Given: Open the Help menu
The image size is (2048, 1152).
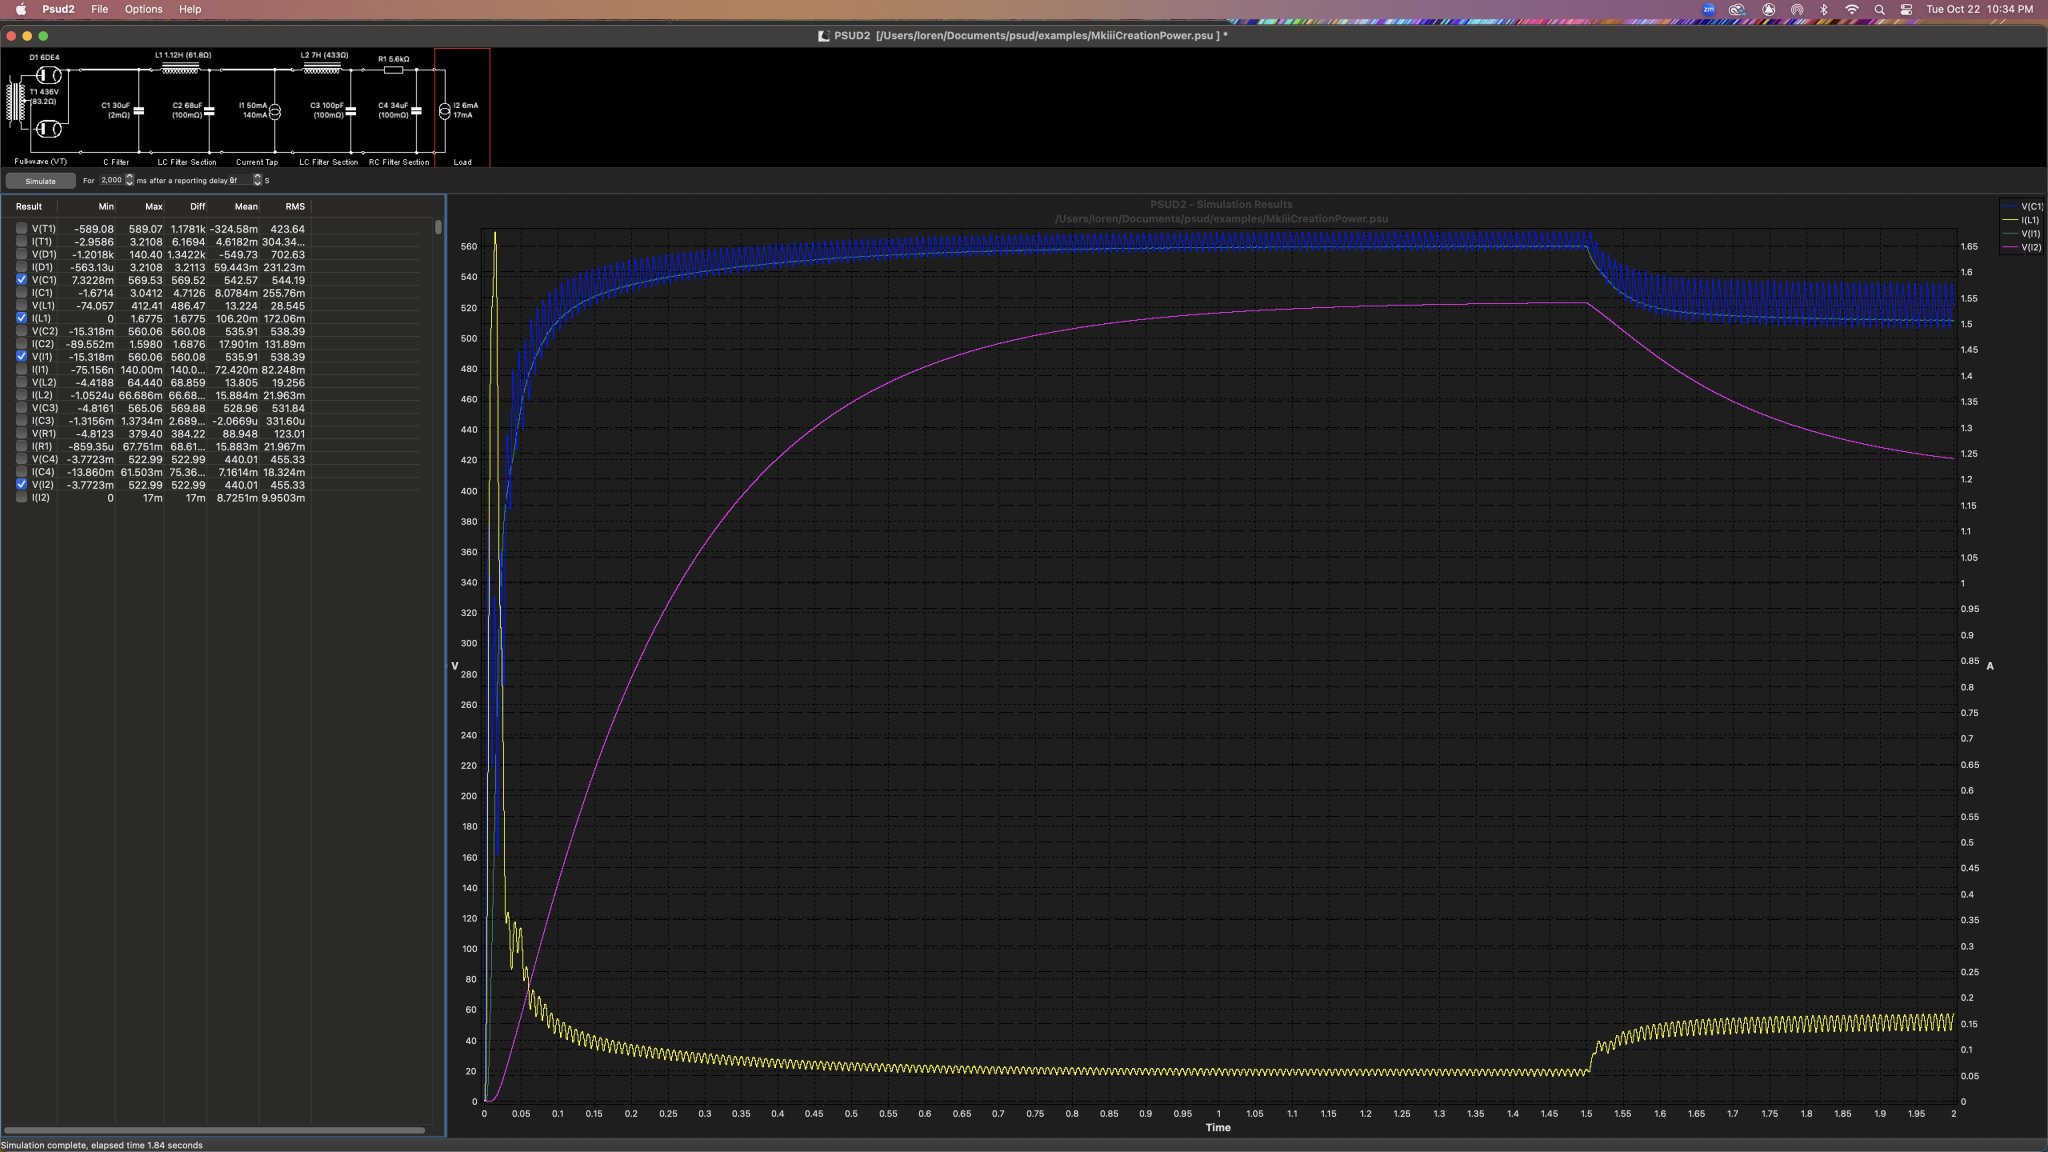Looking at the screenshot, I should coord(190,9).
